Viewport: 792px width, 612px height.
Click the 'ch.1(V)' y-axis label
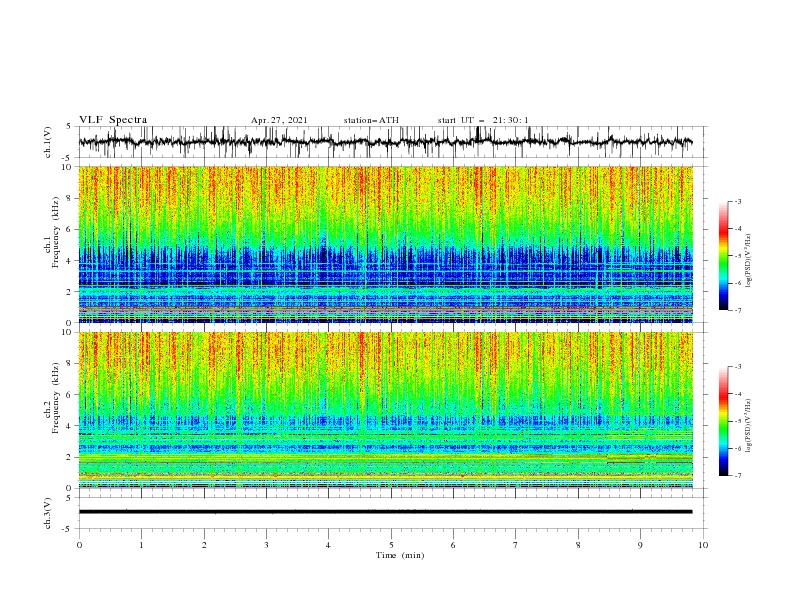[48, 142]
